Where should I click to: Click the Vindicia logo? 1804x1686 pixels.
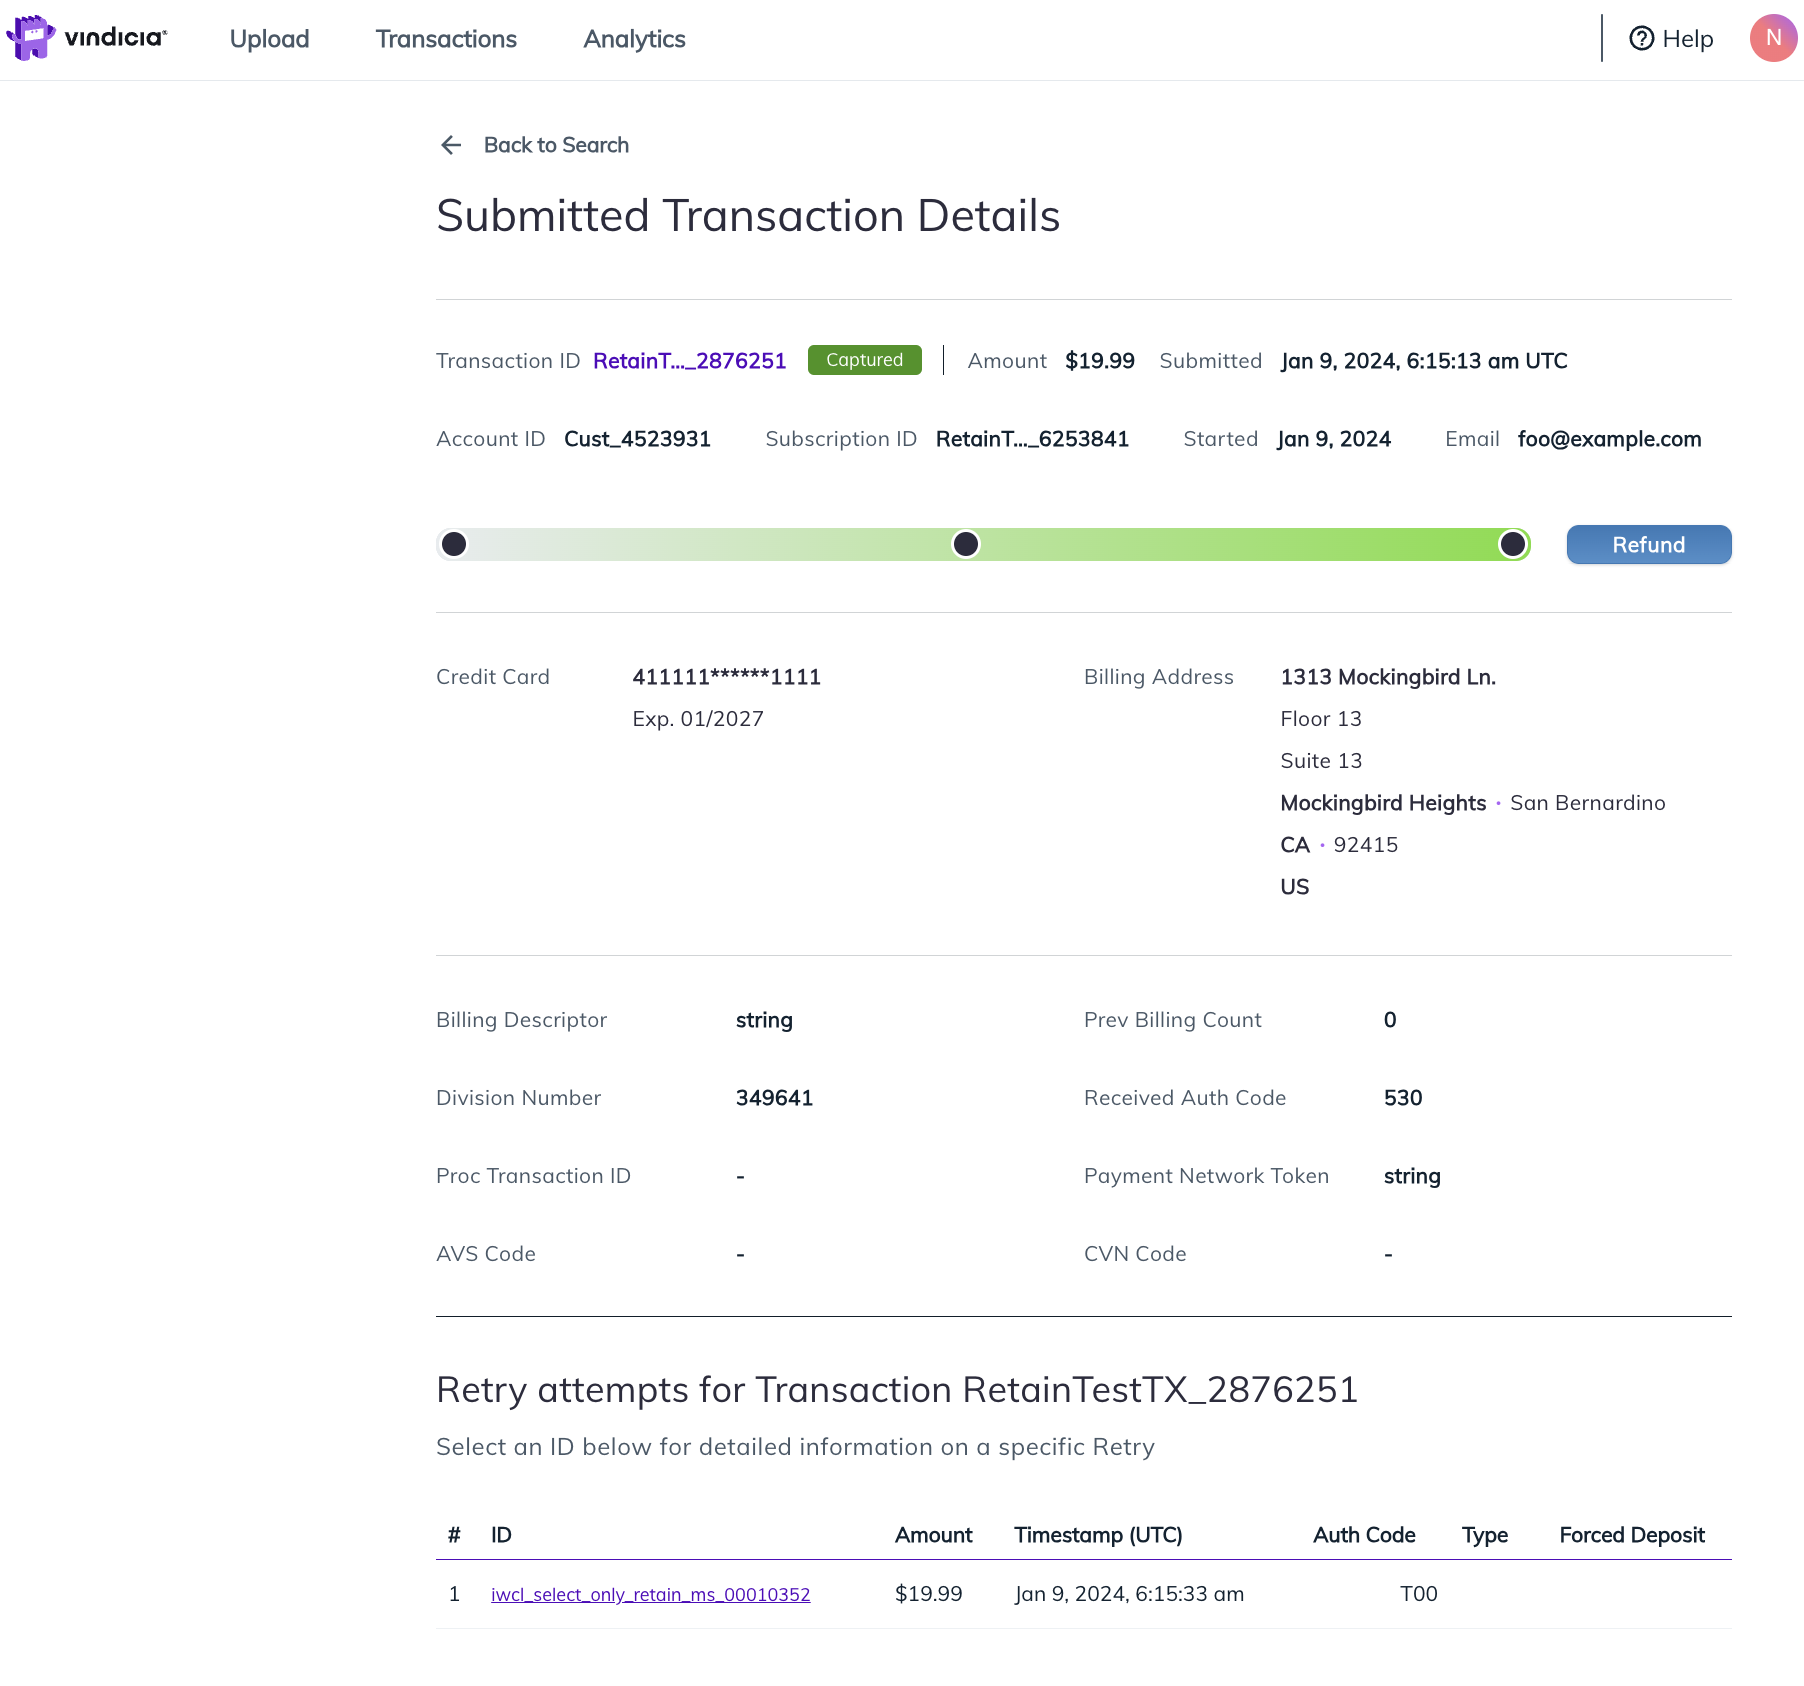point(86,38)
